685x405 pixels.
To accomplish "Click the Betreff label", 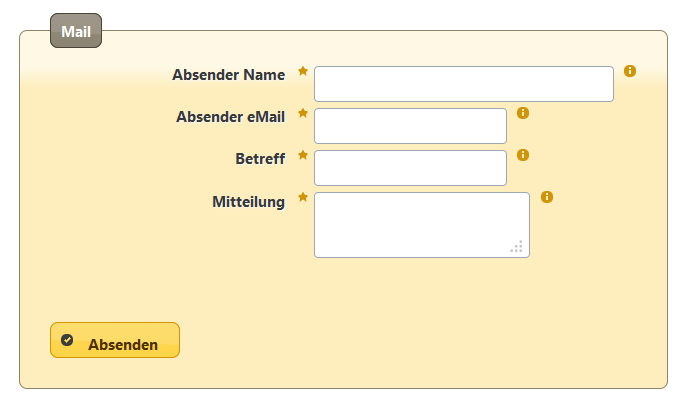I will click(x=260, y=159).
